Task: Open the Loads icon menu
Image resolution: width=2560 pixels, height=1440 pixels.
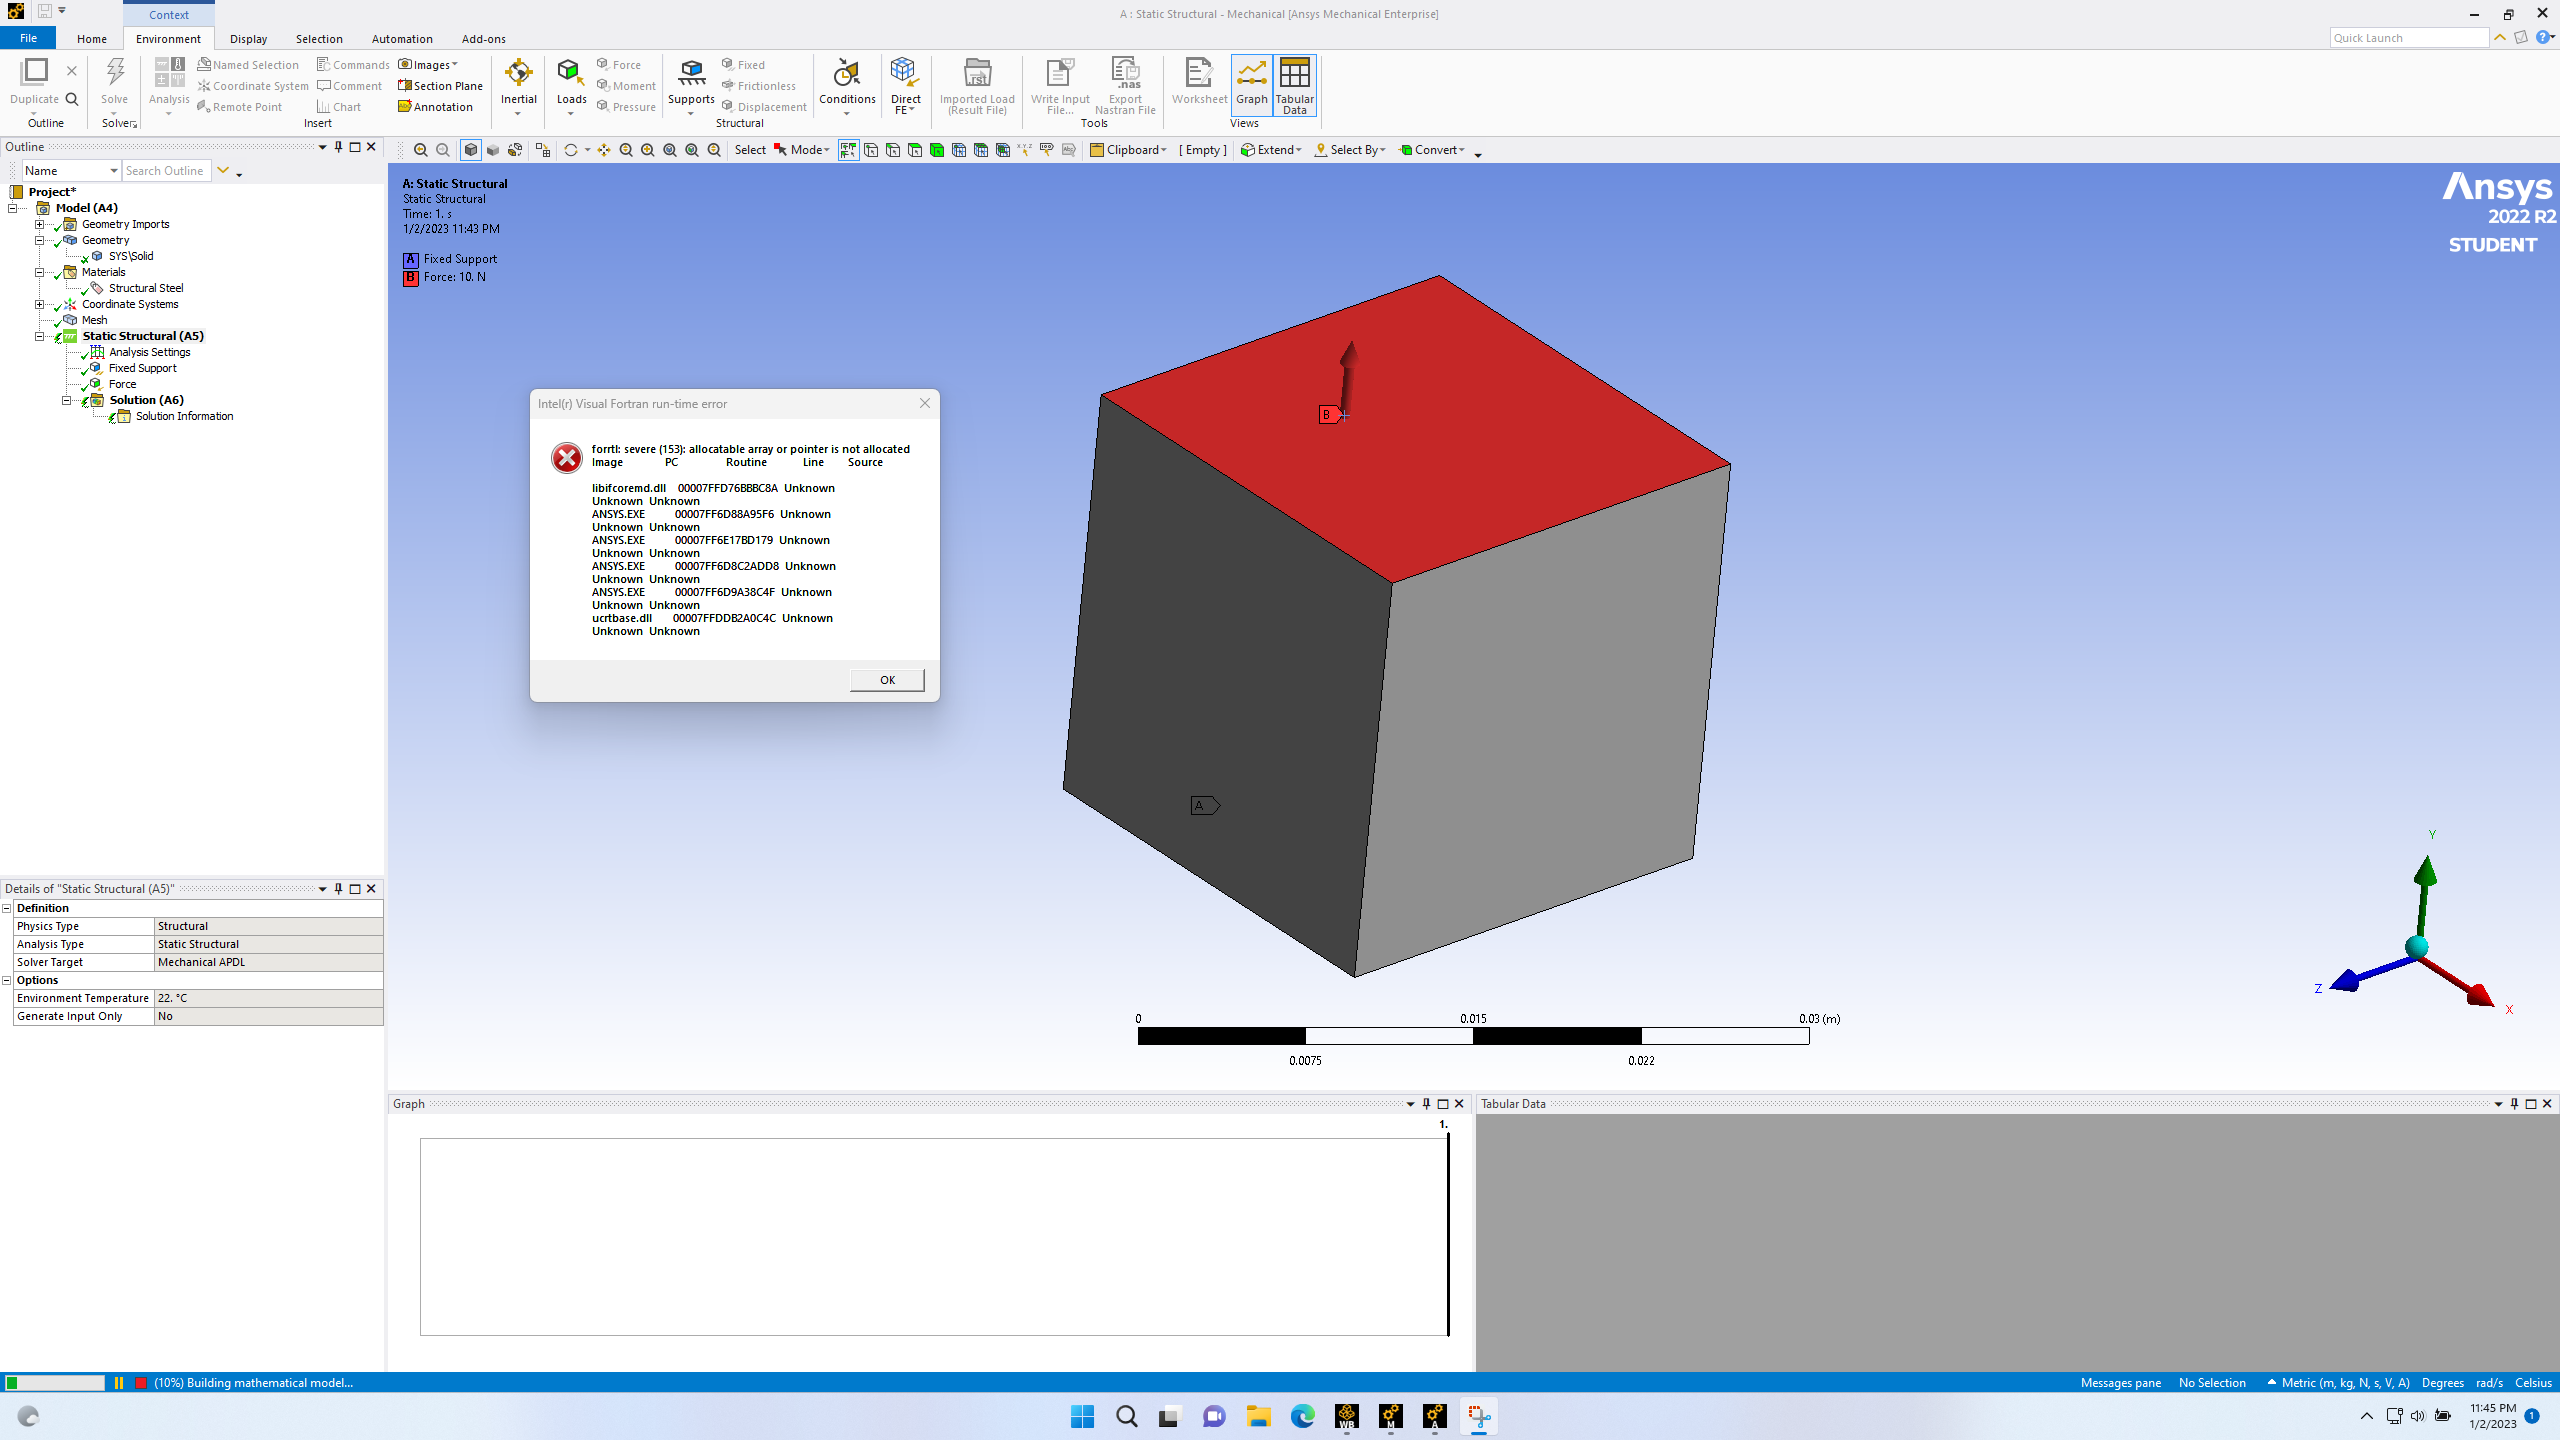Action: click(571, 73)
